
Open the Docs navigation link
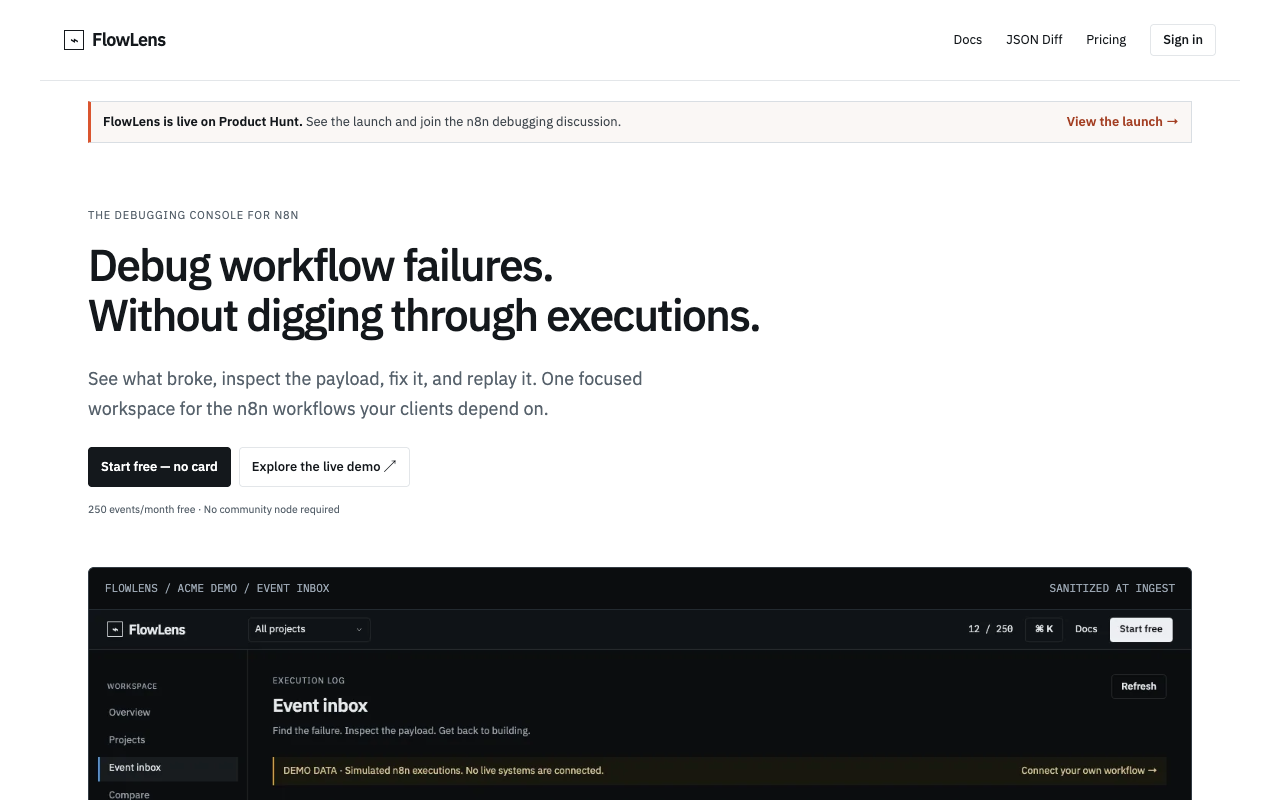coord(967,40)
